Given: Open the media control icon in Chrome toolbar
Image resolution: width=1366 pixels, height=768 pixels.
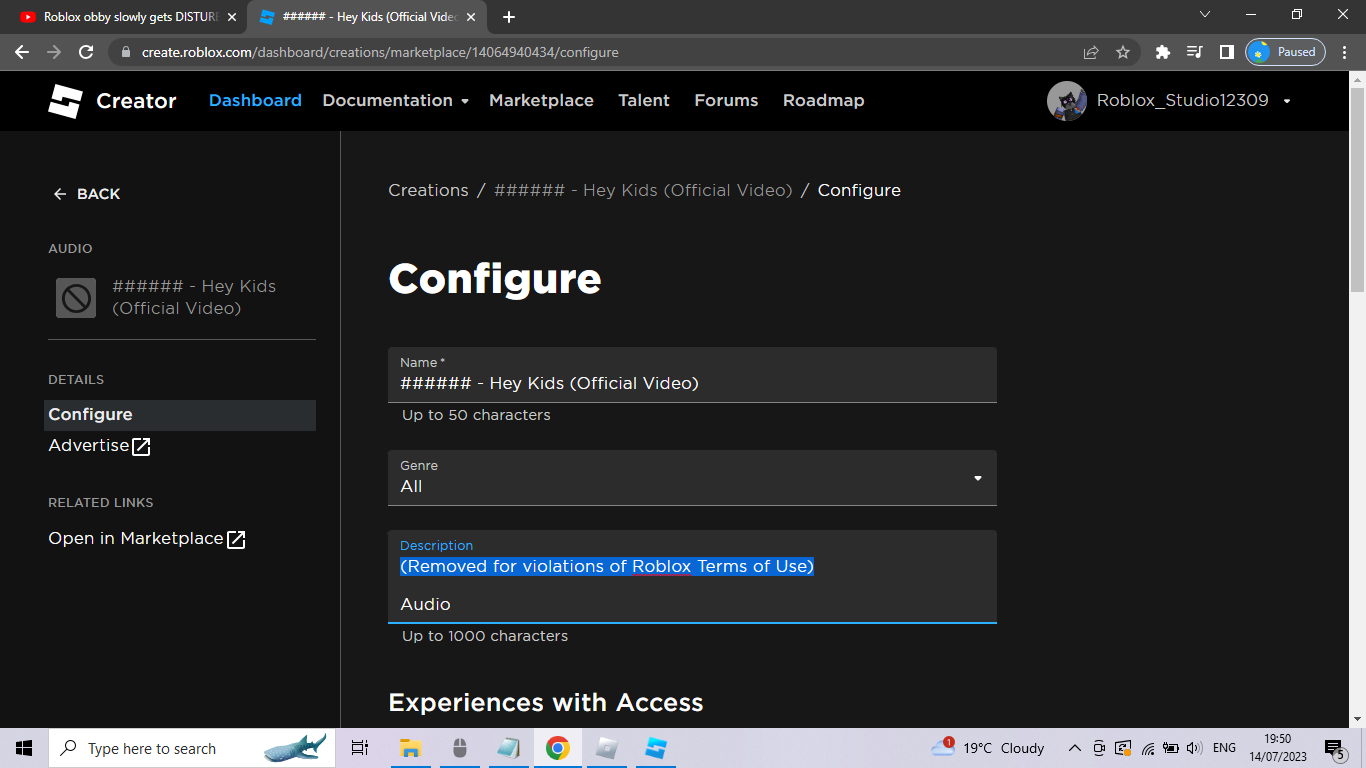Looking at the screenshot, I should pyautogui.click(x=1194, y=52).
